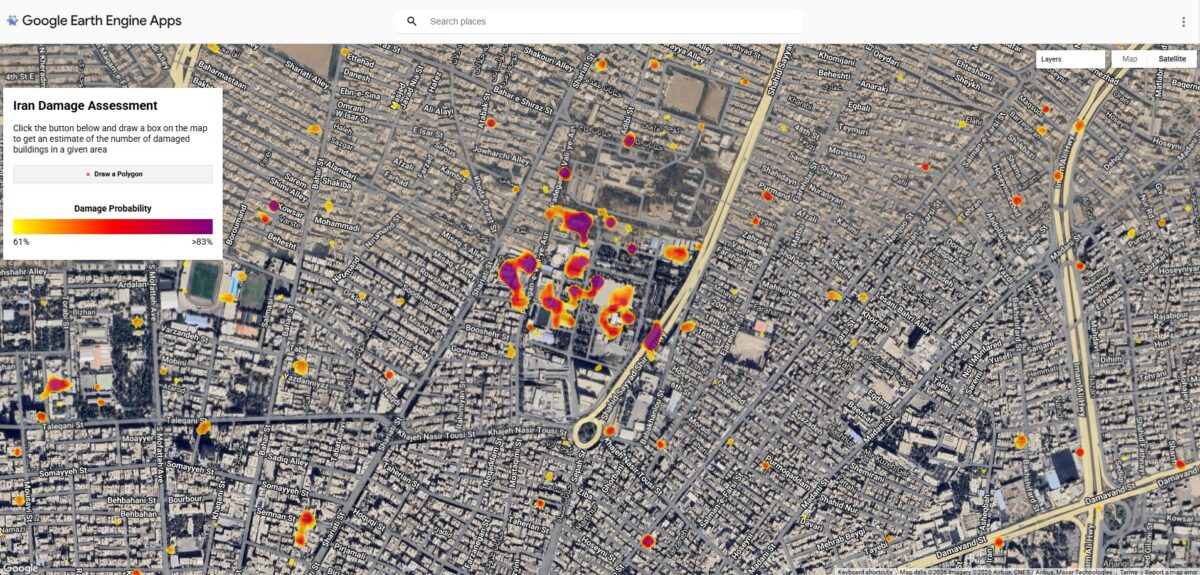Screen dimensions: 1200x575
Task: Switch map view to Map
Action: (x=1130, y=59)
